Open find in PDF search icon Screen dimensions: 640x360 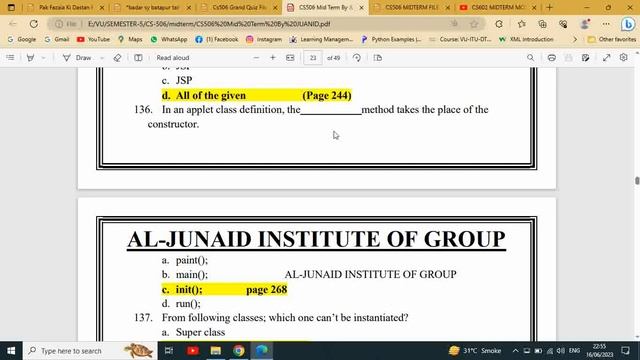[x=530, y=58]
